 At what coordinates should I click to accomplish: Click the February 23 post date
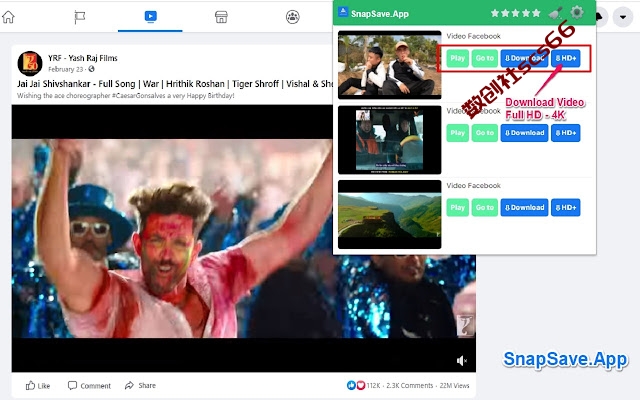pos(66,69)
